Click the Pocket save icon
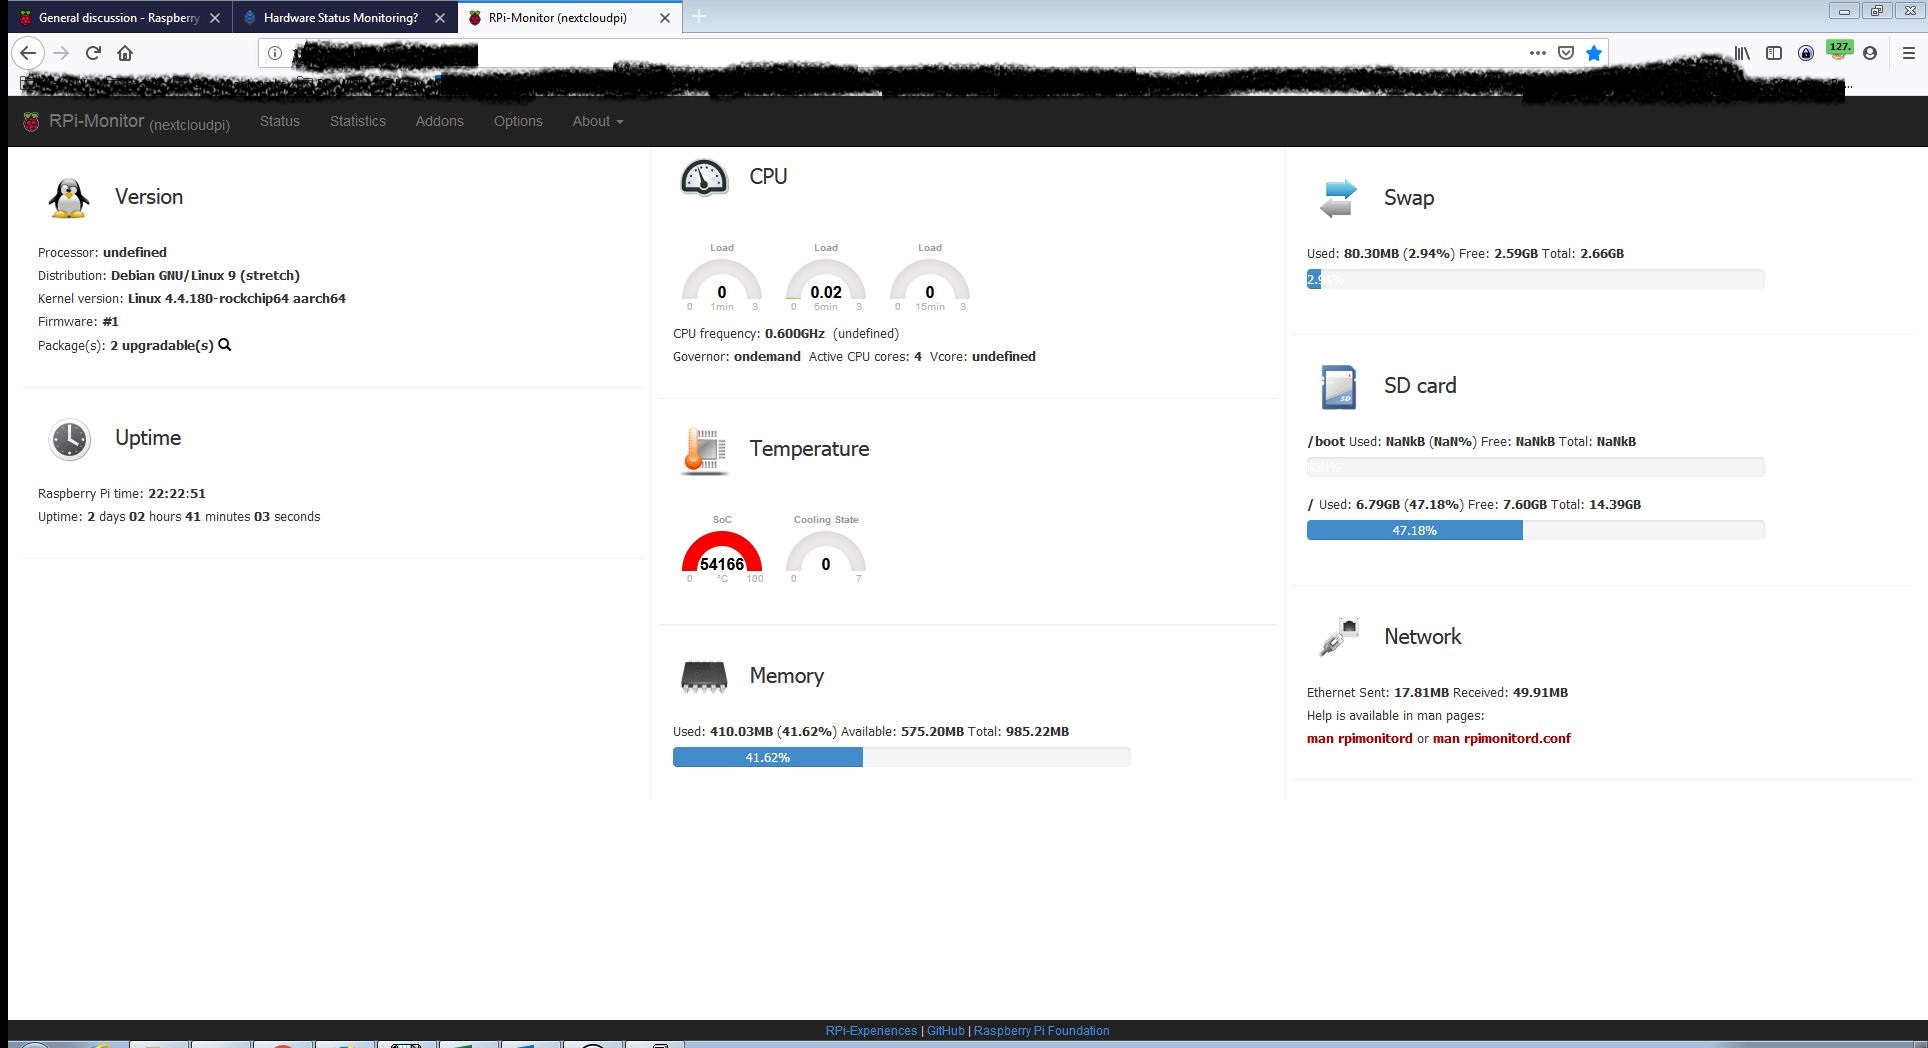The width and height of the screenshot is (1928, 1048). (1566, 53)
